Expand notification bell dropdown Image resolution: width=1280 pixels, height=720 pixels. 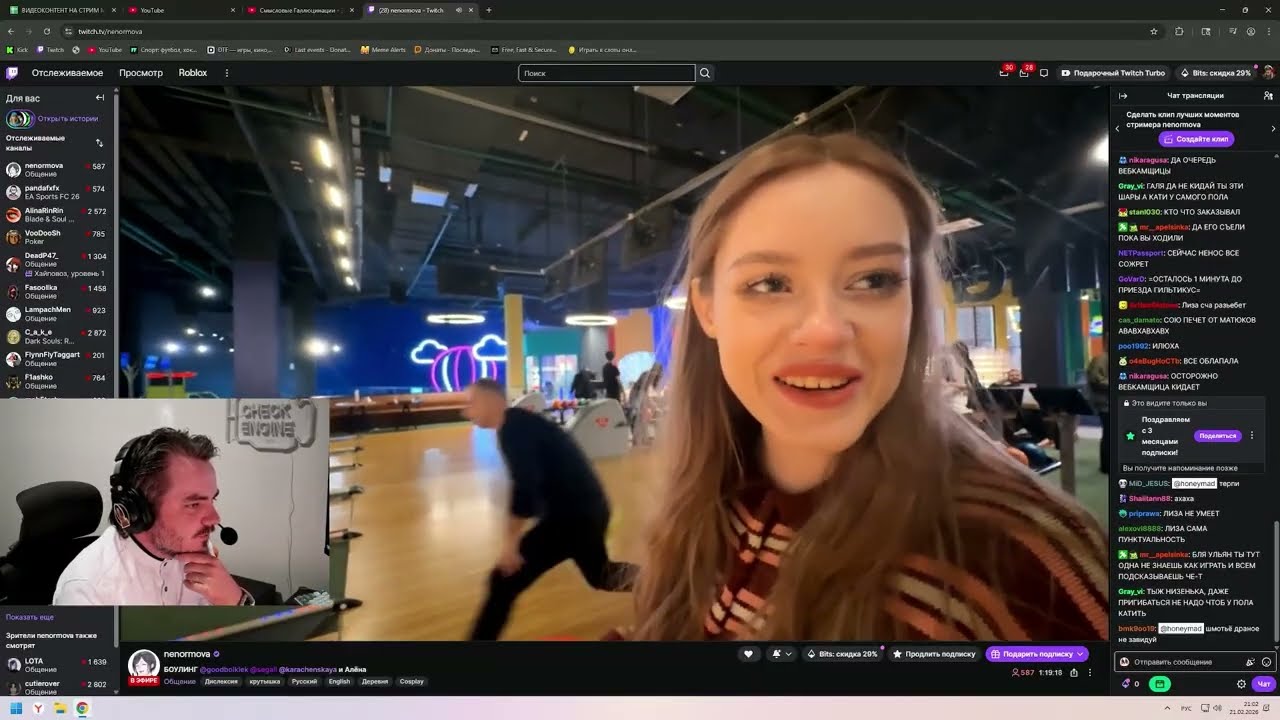tap(781, 654)
